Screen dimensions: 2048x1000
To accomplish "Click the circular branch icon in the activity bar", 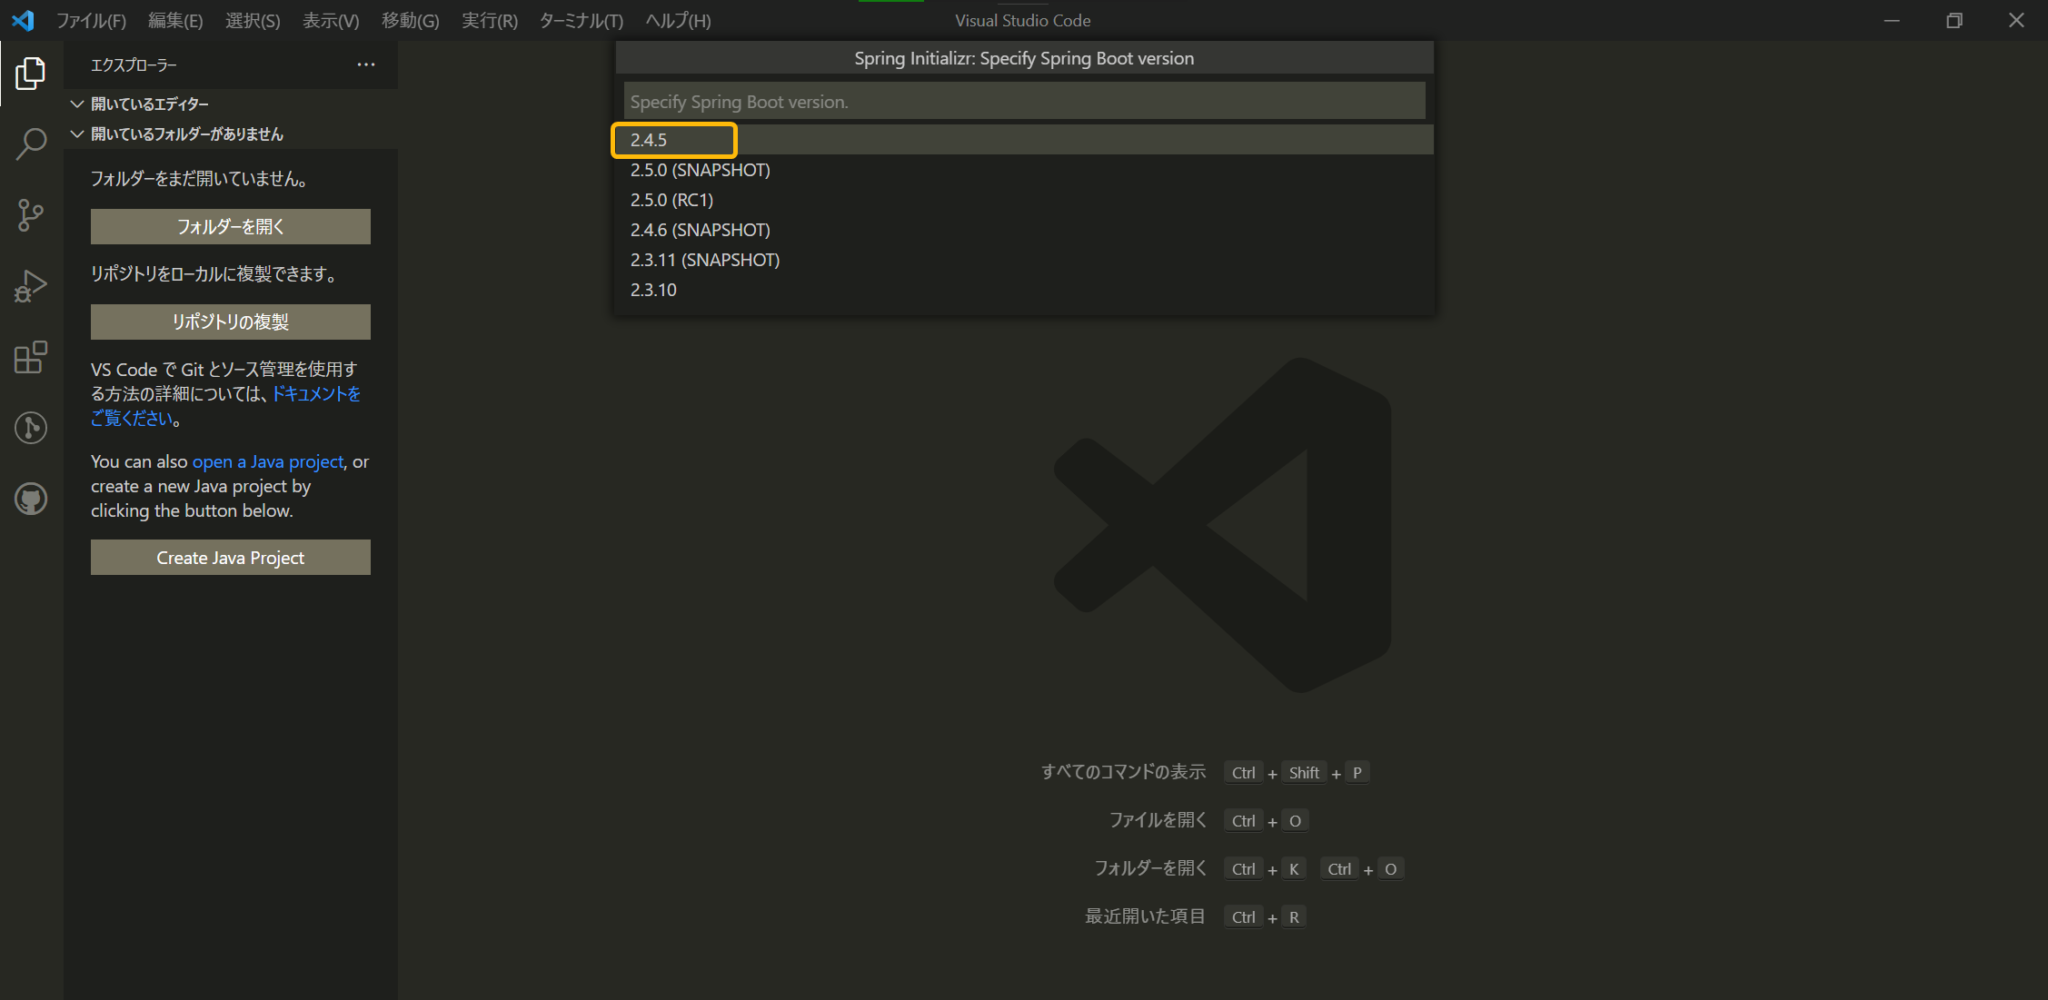I will tap(31, 427).
